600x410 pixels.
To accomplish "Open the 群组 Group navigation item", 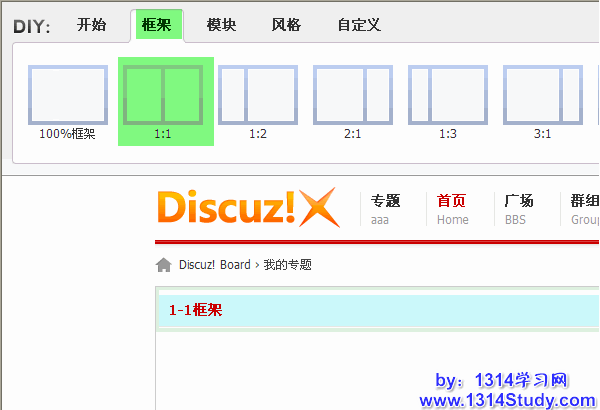I will pos(584,208).
